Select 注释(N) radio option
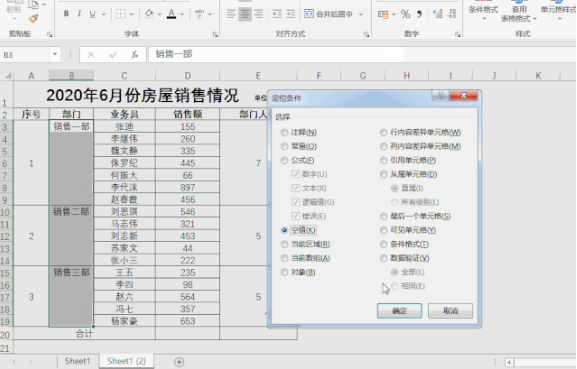Viewport: 577px width, 369px height. pos(298,132)
